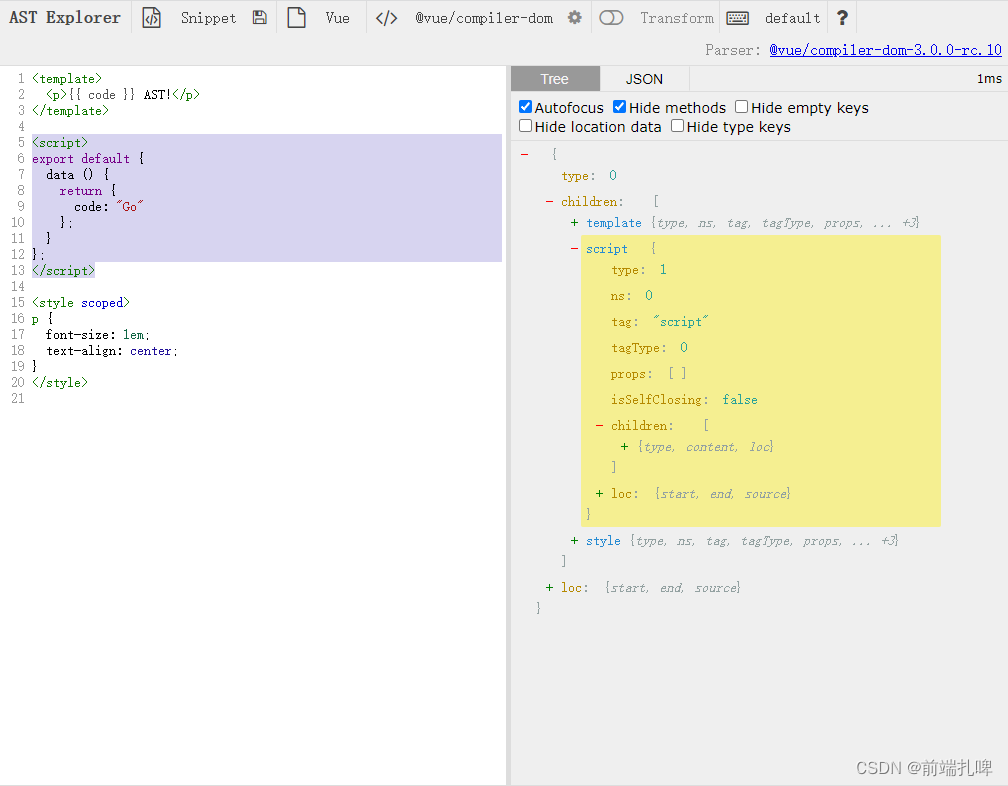This screenshot has height=786, width=1008.
Task: Click the script key in tree
Action: click(x=607, y=249)
